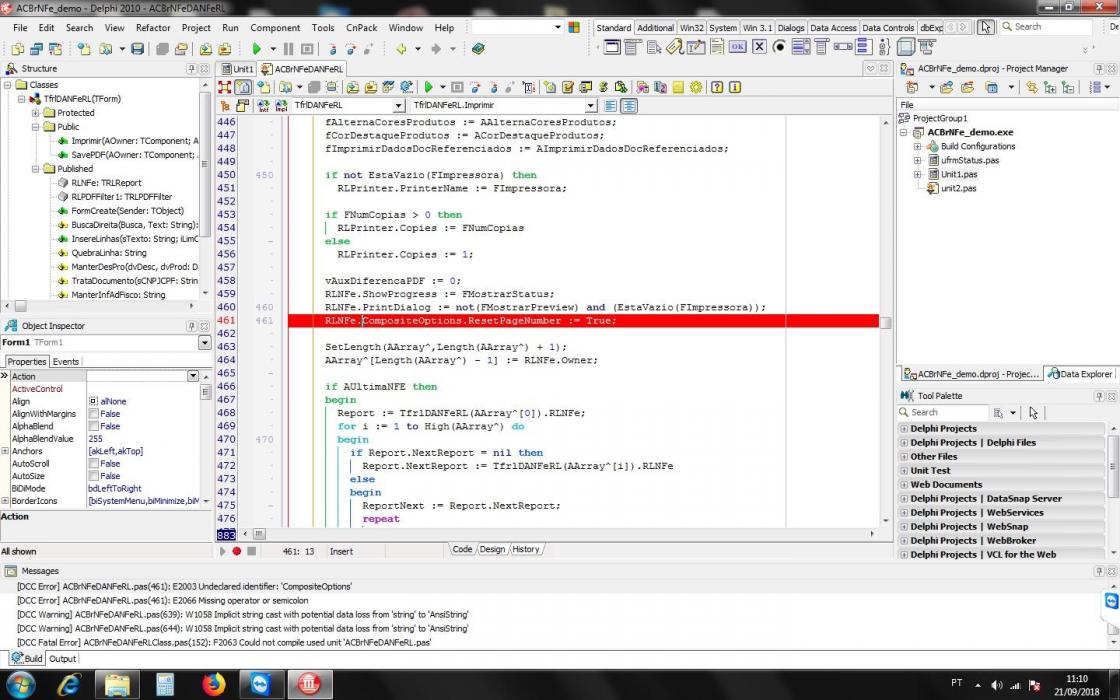Screen dimensions: 1120x700
Task: Switch to the Events tab in Object Inspector
Action: coord(66,361)
